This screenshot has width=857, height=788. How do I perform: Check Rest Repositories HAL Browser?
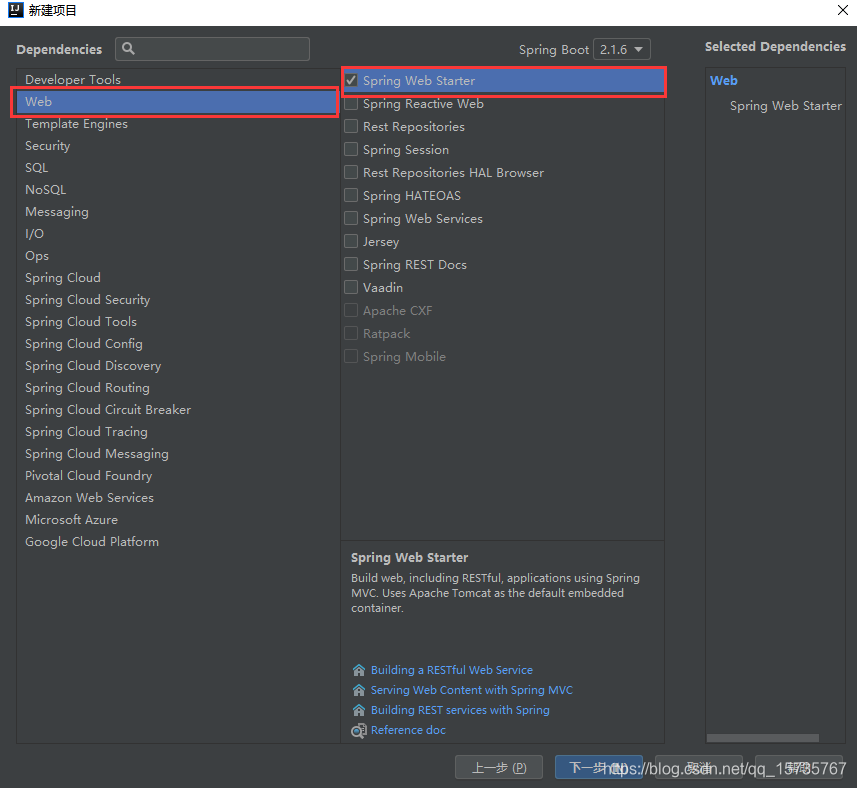[351, 172]
